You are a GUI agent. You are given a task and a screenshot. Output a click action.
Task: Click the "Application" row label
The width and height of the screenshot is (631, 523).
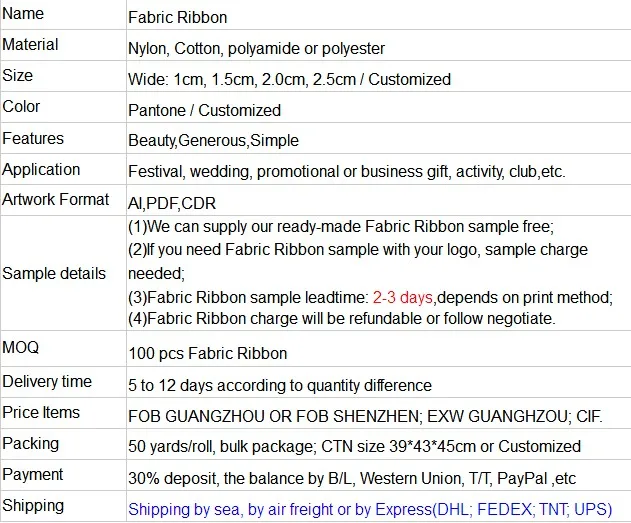42,169
